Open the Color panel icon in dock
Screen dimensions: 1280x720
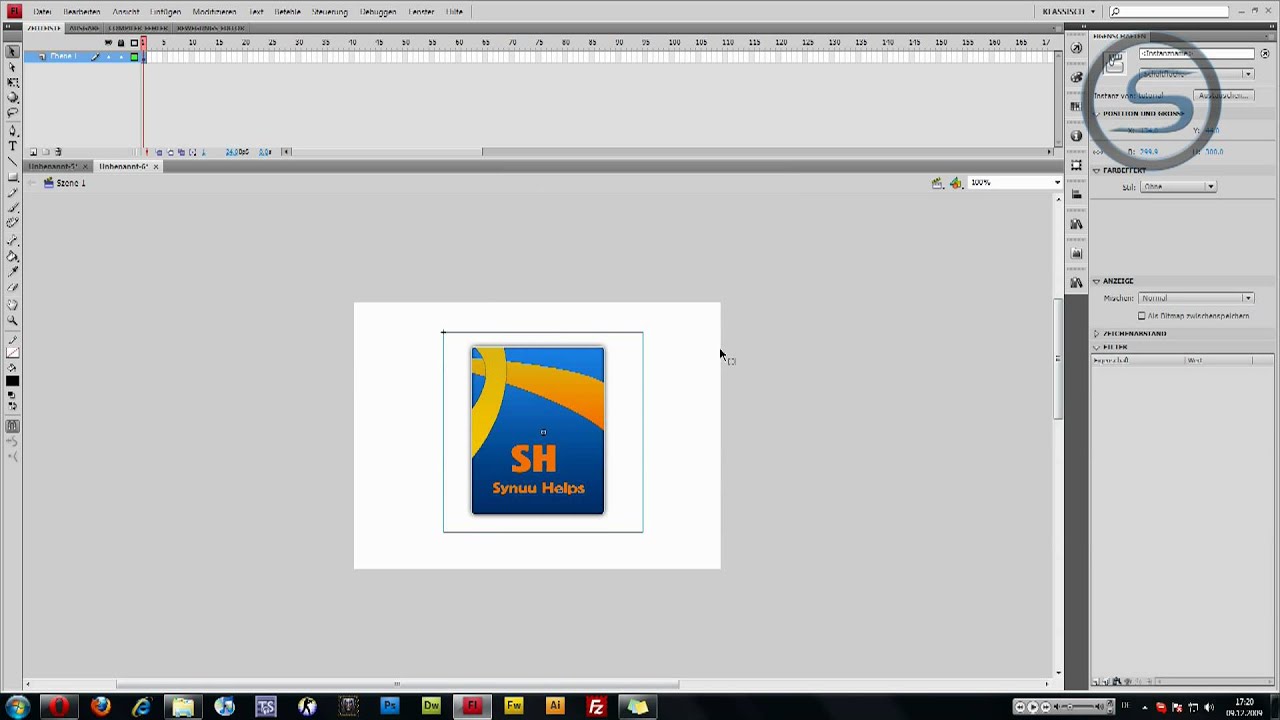point(1076,77)
